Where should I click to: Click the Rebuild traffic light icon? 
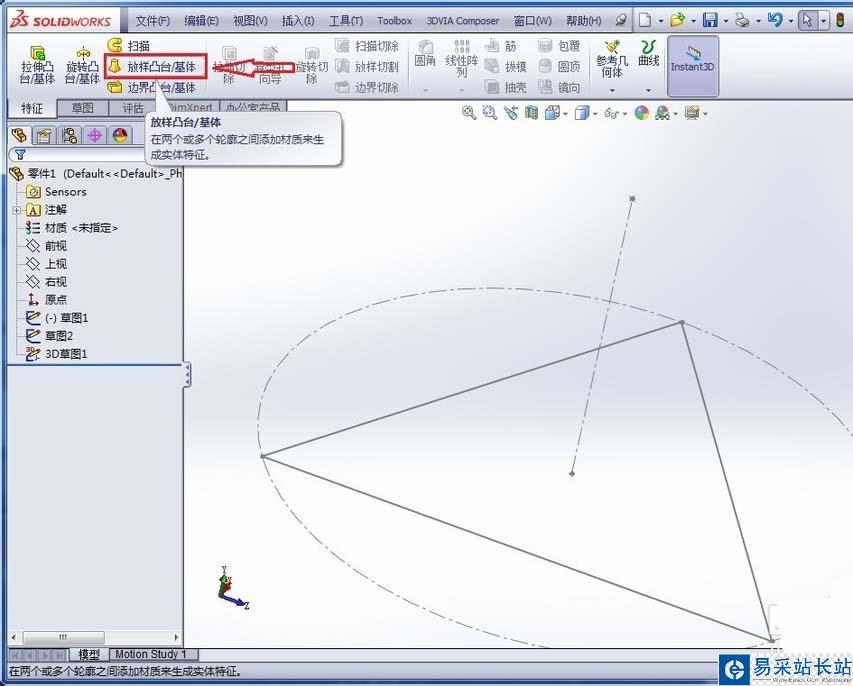(x=840, y=21)
